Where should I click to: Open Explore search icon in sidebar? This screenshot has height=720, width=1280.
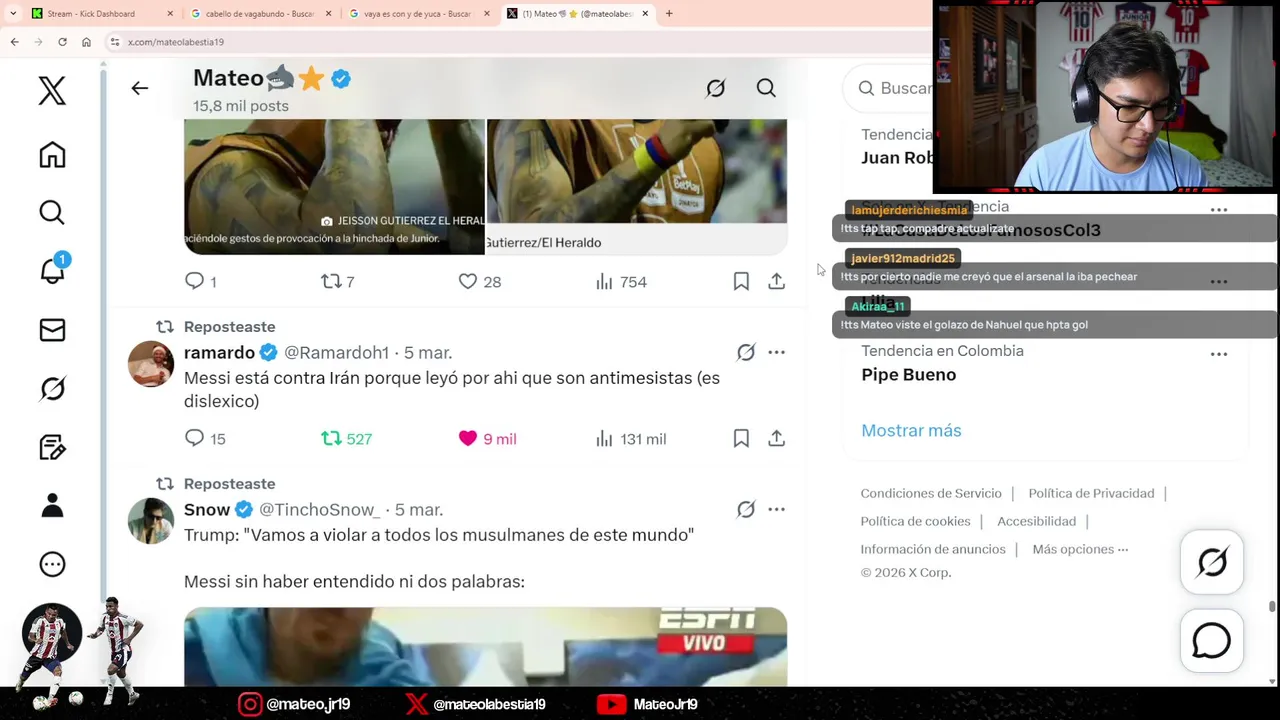click(52, 212)
